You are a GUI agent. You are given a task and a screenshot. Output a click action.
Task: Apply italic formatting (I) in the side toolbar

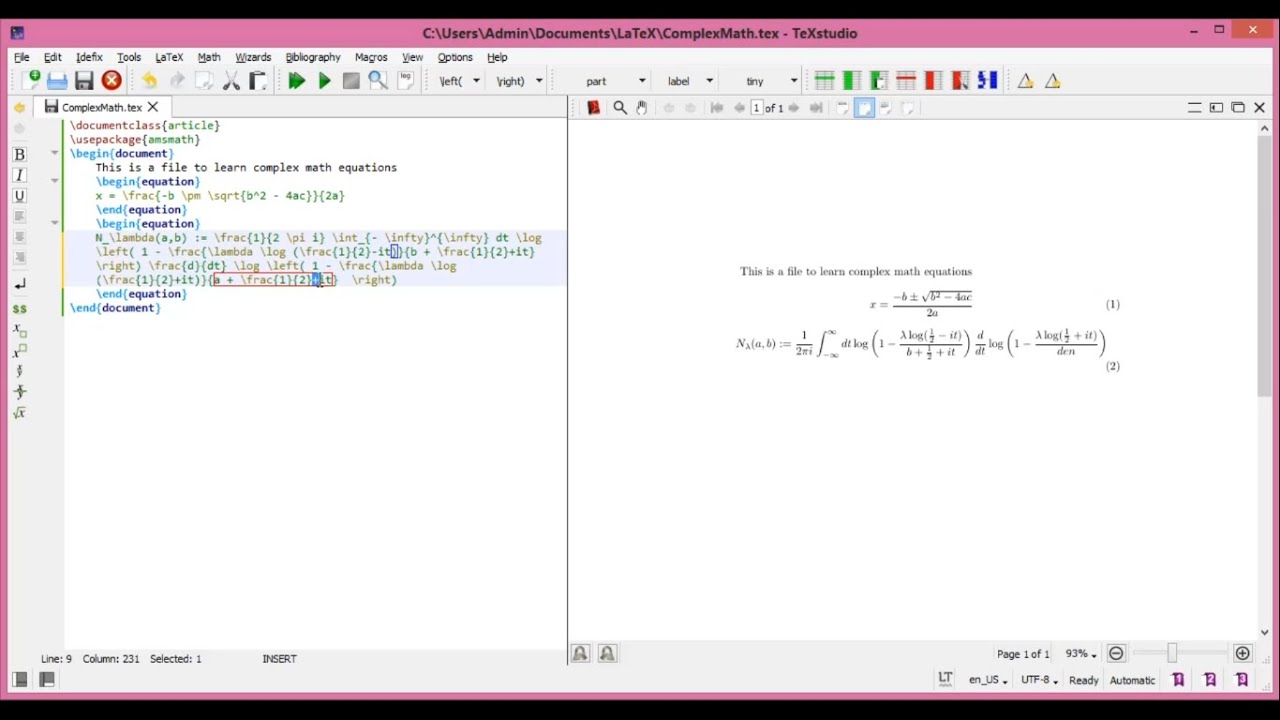tap(19, 175)
